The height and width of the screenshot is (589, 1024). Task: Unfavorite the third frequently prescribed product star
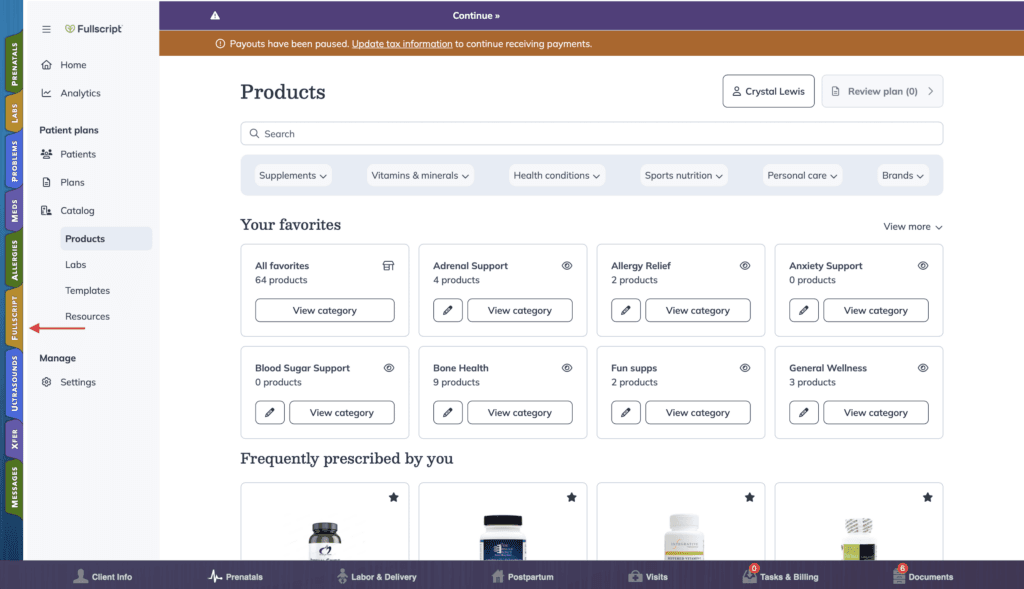750,498
